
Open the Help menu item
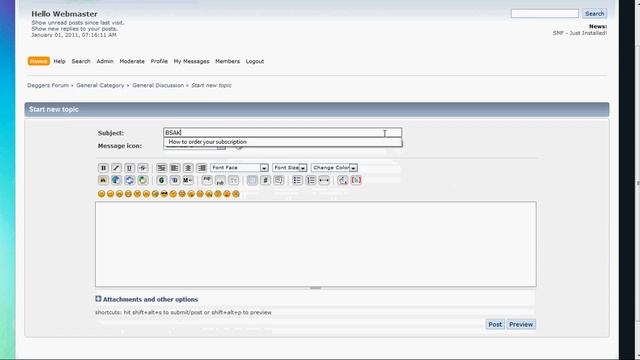[x=59, y=61]
